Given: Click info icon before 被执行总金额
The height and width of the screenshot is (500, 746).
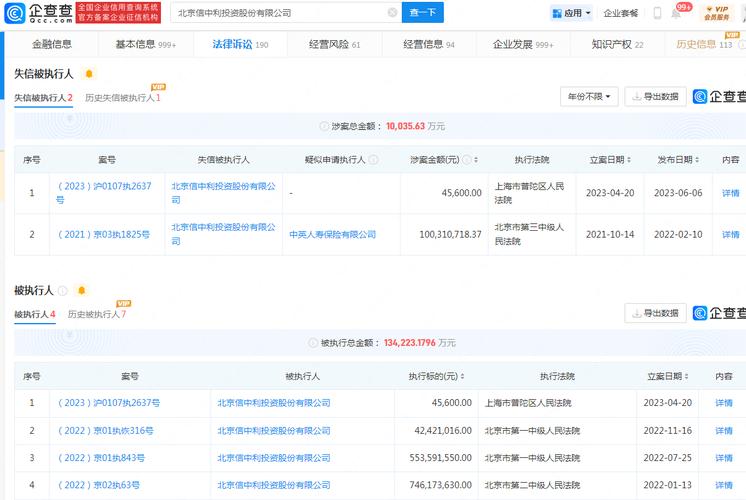Looking at the screenshot, I should [x=313, y=343].
